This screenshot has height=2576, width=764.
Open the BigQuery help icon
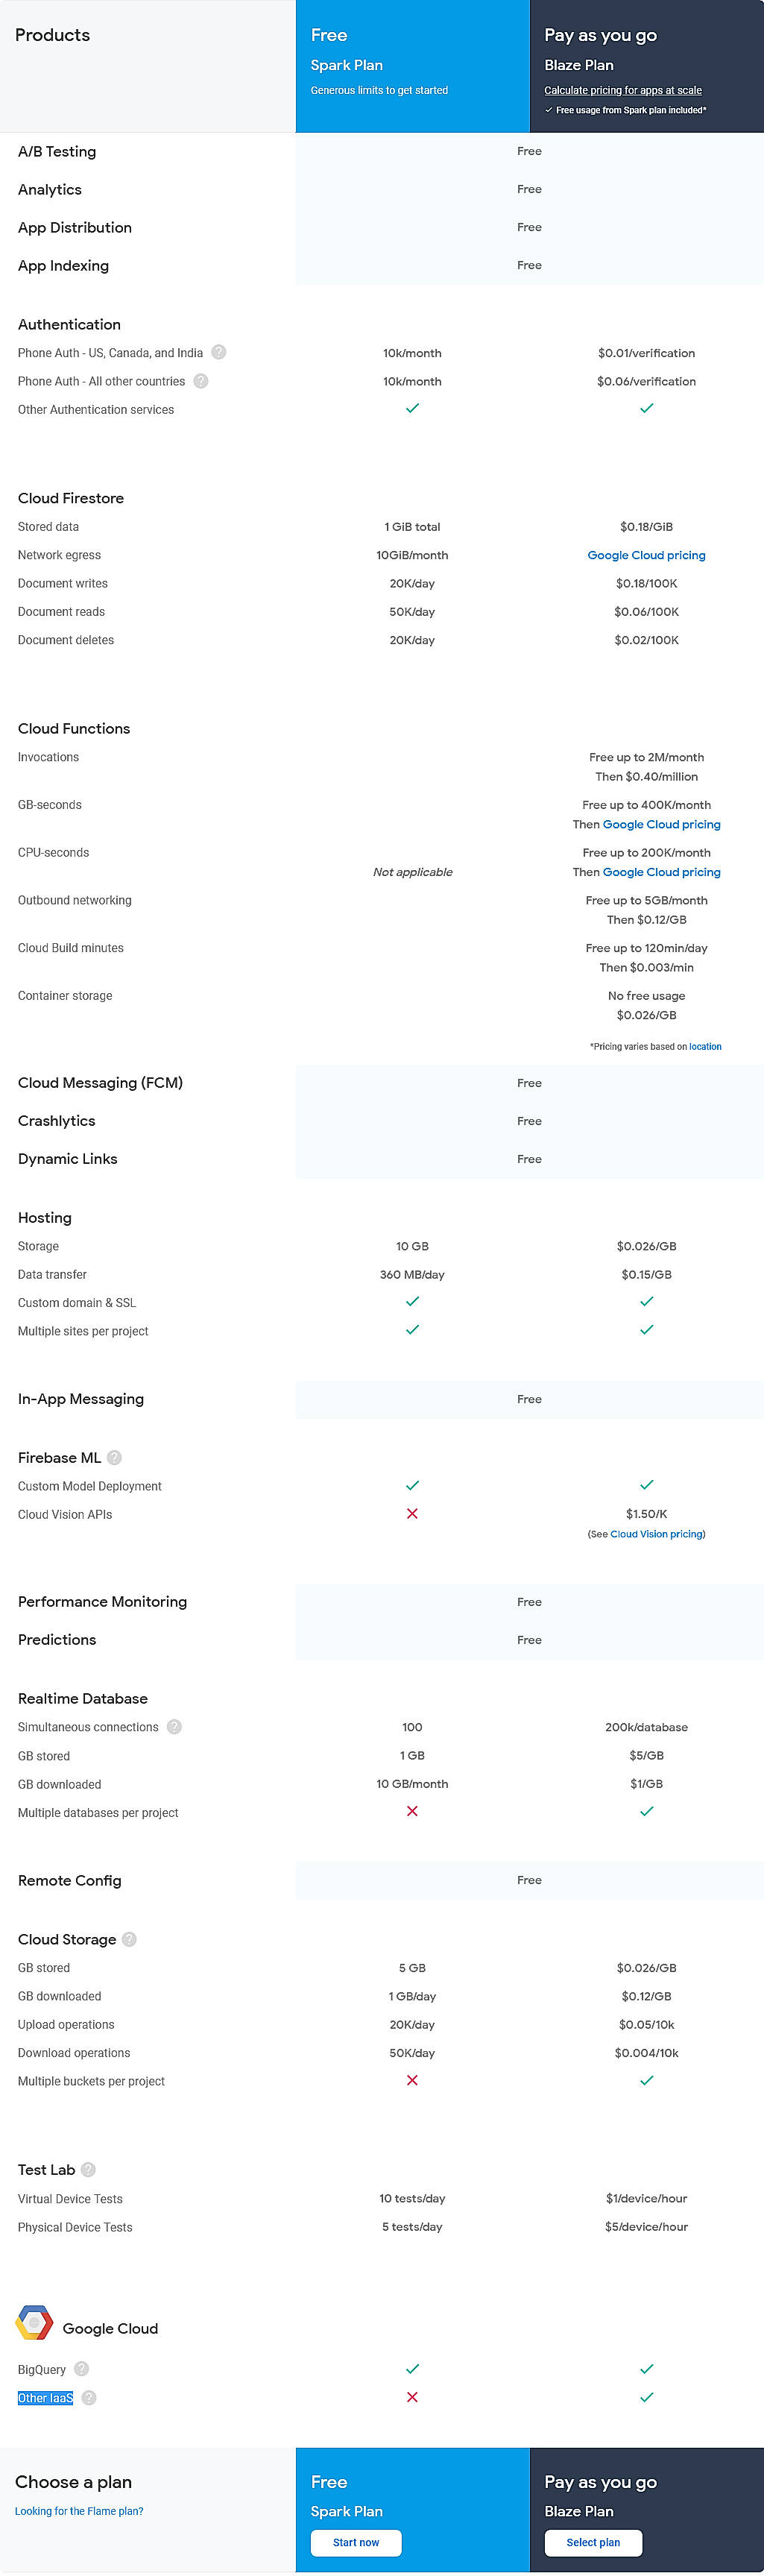[82, 2369]
